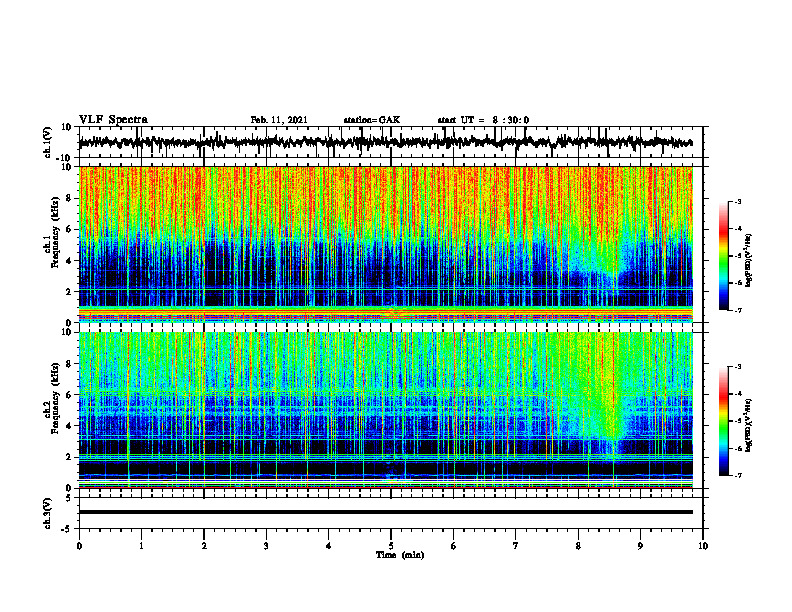Click time-axis tick label '2'
The height and width of the screenshot is (612, 792).
(x=204, y=546)
